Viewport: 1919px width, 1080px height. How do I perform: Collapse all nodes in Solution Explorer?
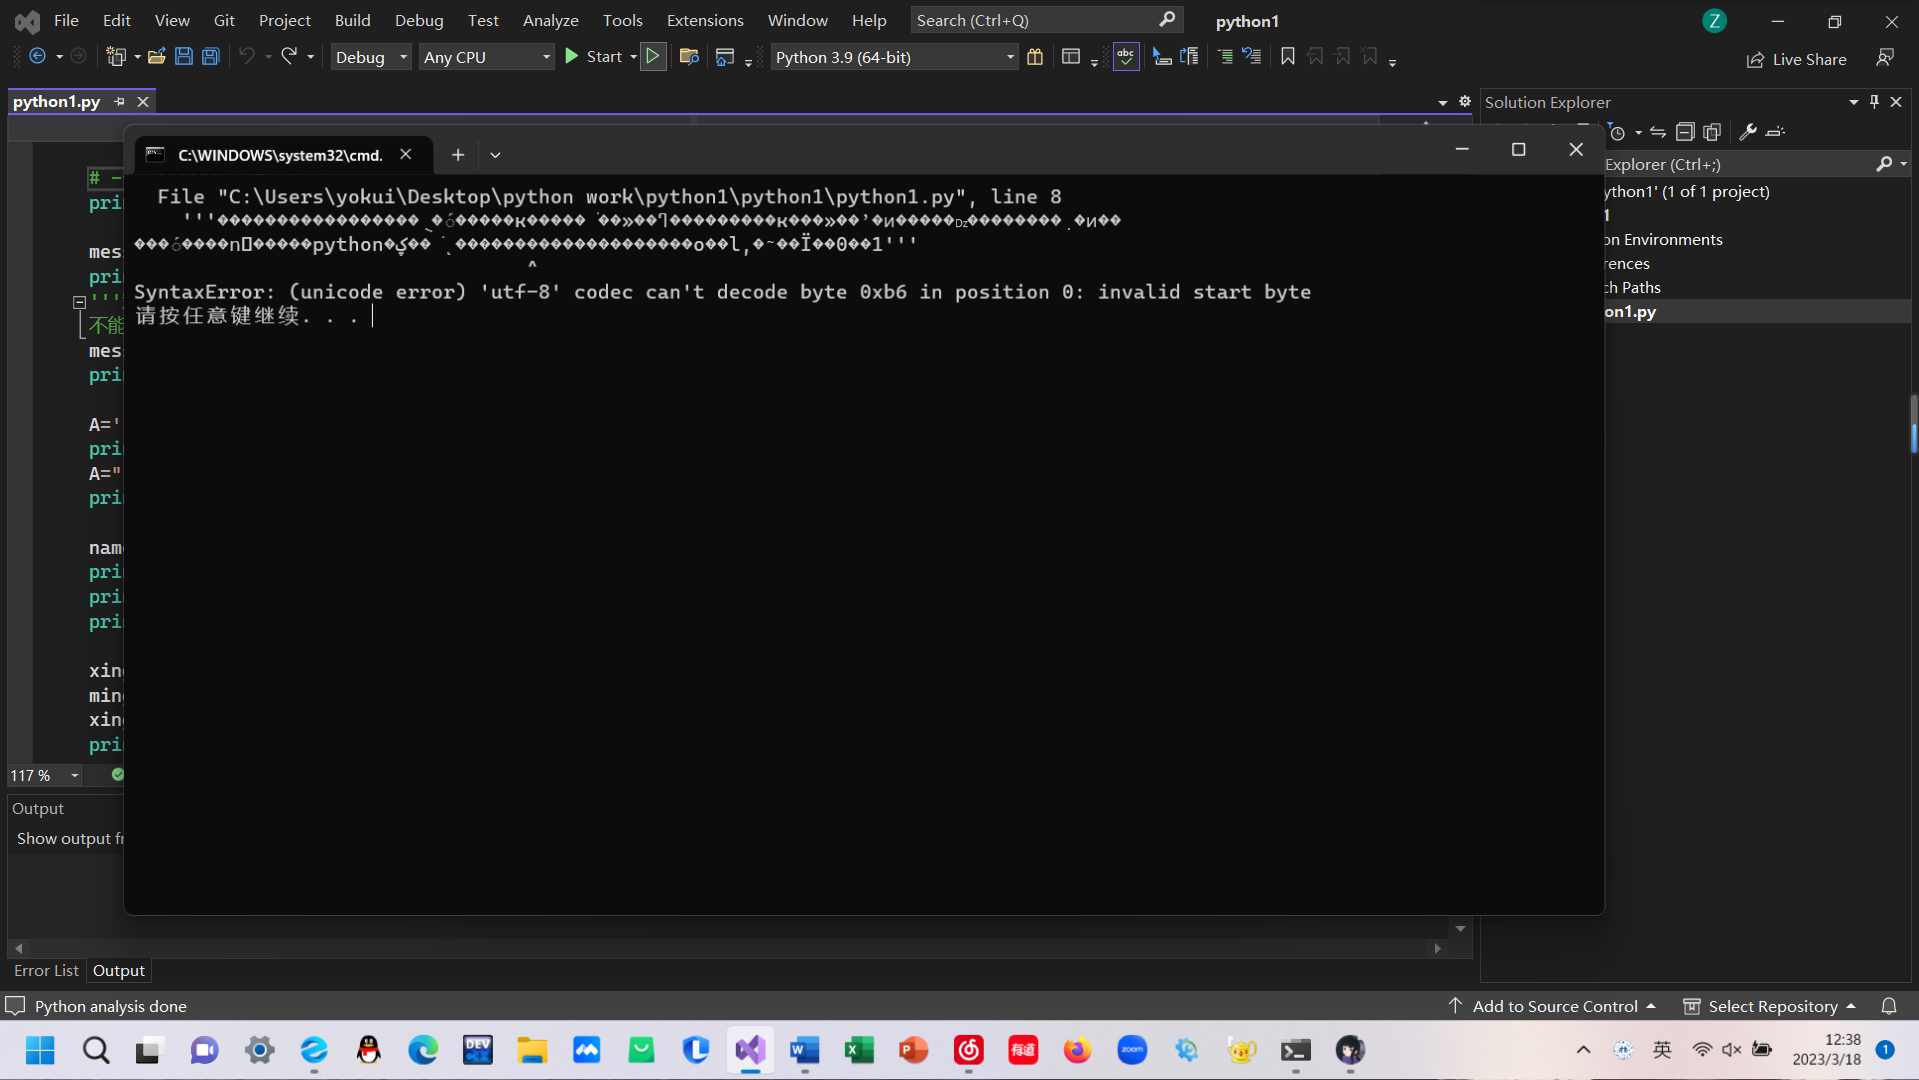pos(1685,131)
